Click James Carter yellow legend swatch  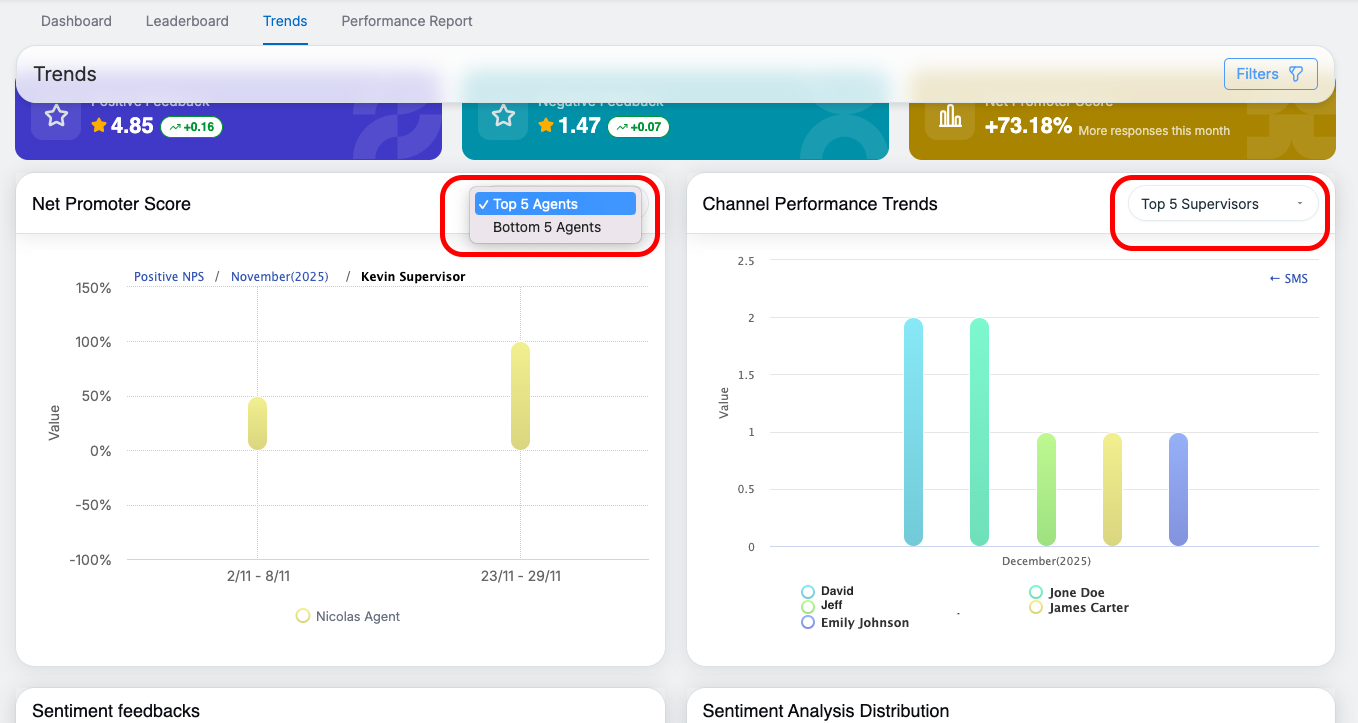point(1036,607)
